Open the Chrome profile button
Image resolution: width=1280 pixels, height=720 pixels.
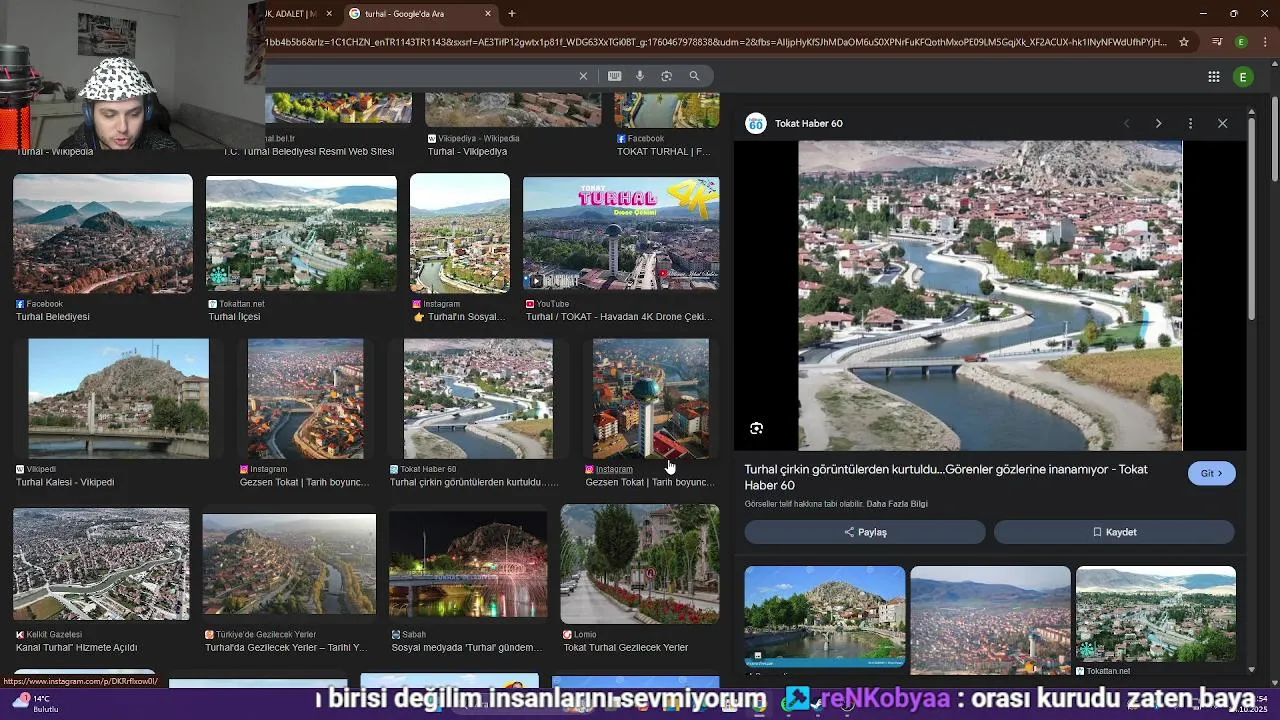click(1241, 42)
